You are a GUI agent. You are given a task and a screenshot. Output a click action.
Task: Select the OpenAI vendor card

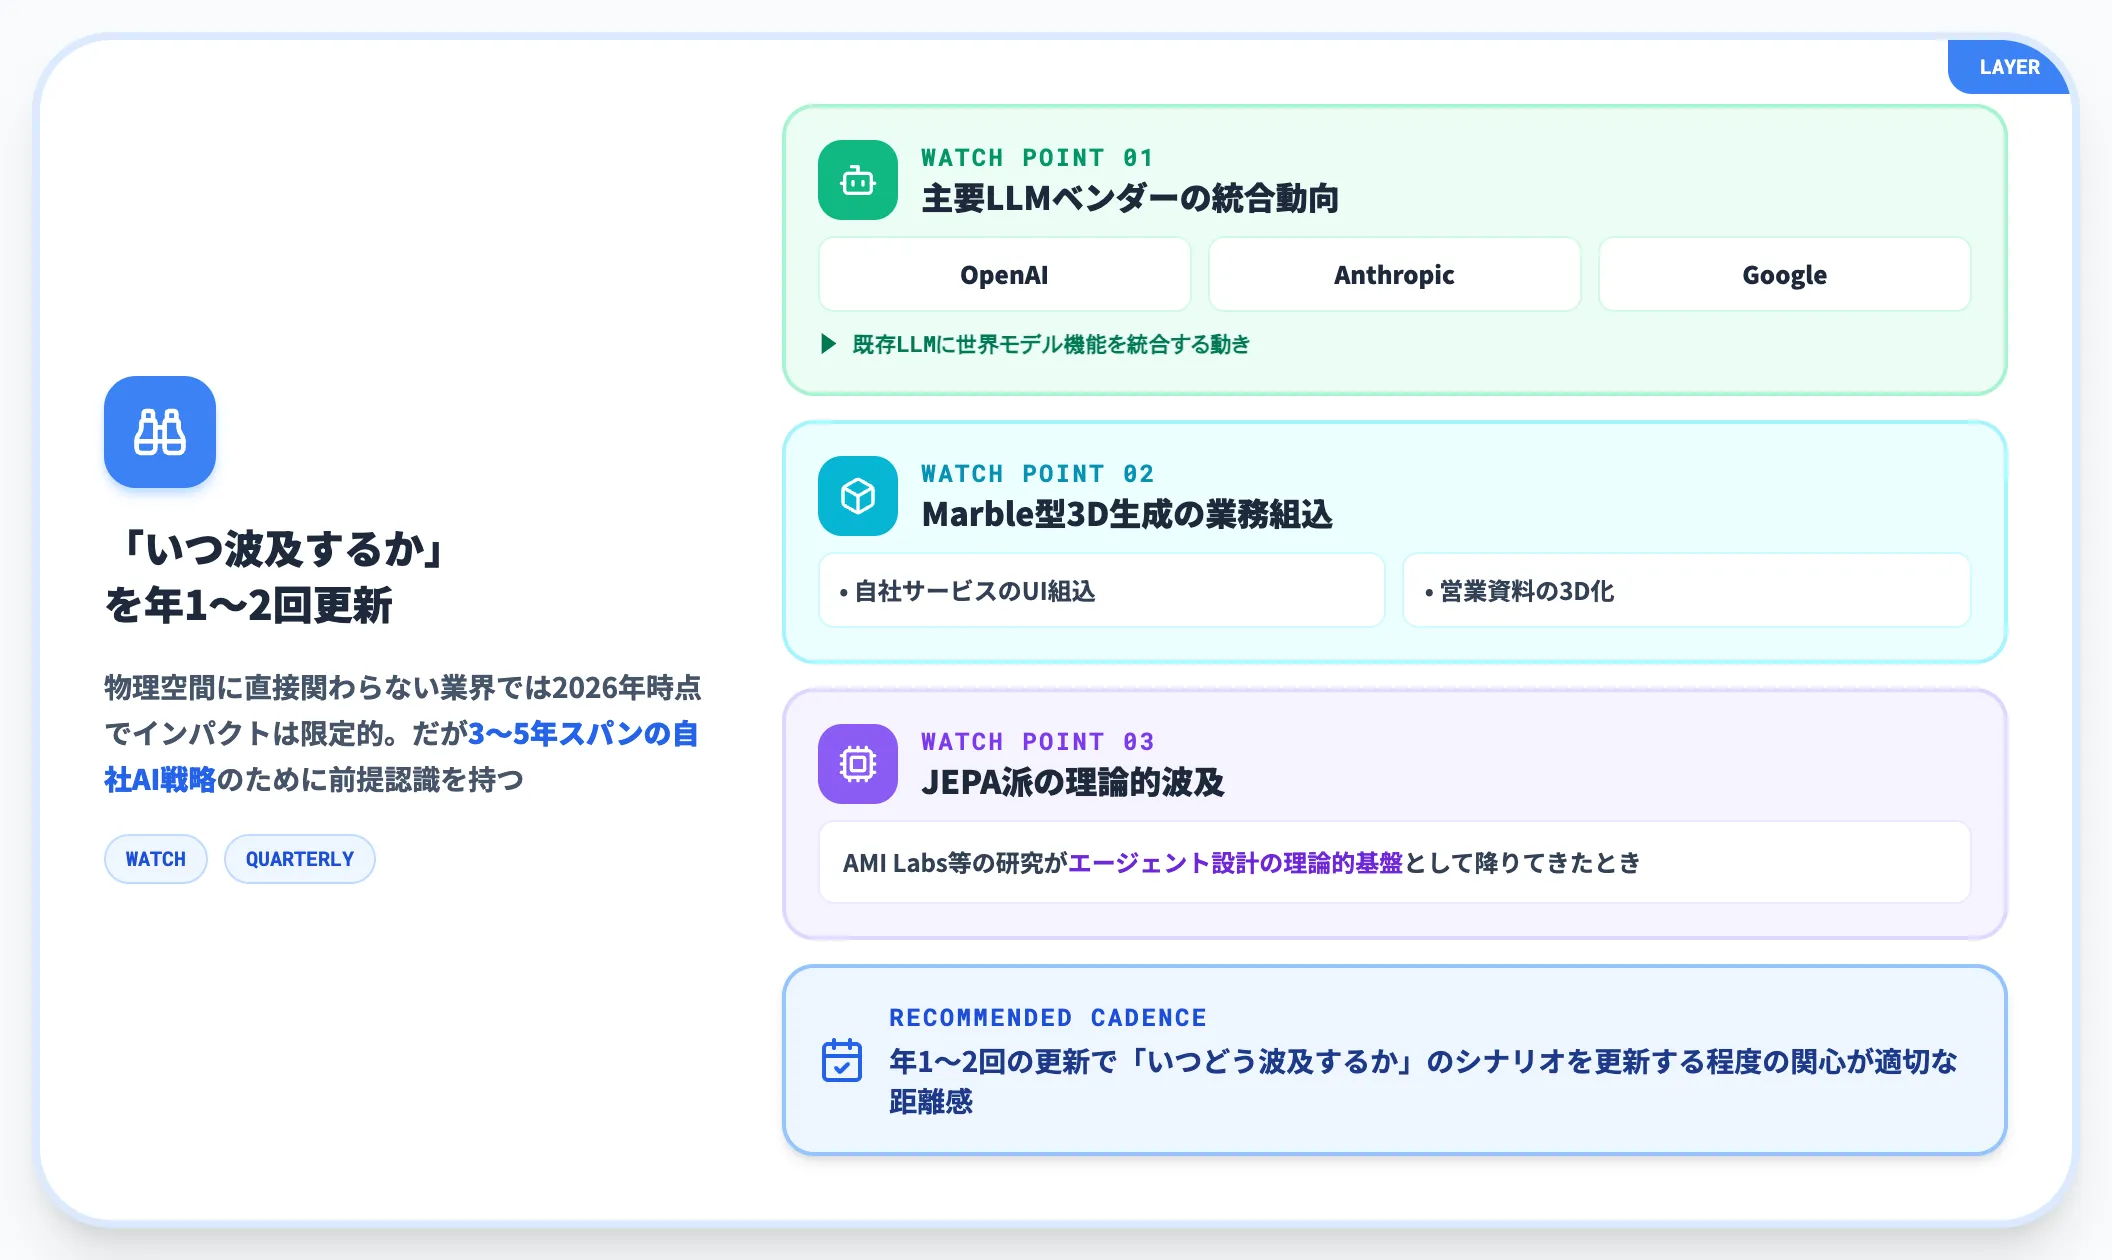coord(1004,274)
